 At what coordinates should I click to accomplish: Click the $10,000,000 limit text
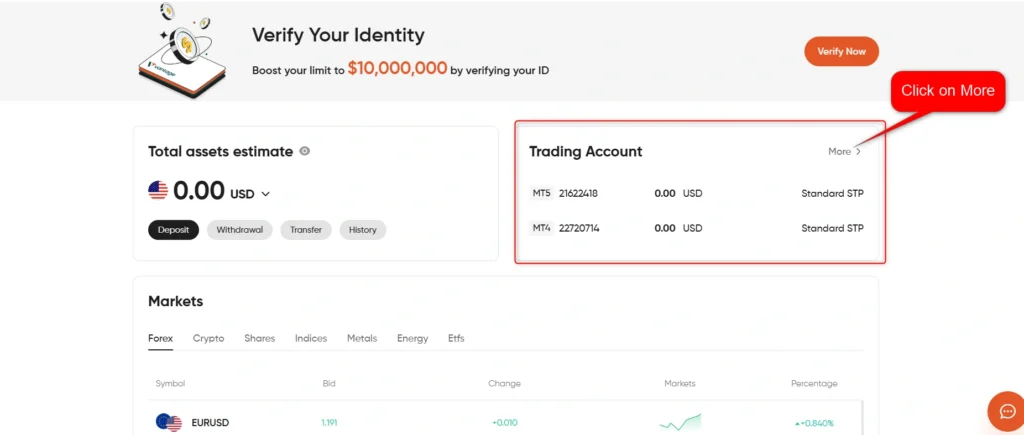[397, 68]
